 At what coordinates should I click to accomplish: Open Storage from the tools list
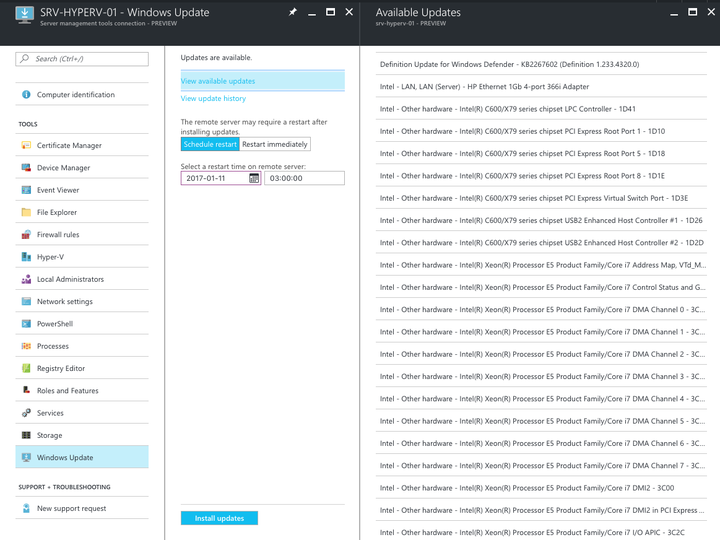click(x=82, y=435)
